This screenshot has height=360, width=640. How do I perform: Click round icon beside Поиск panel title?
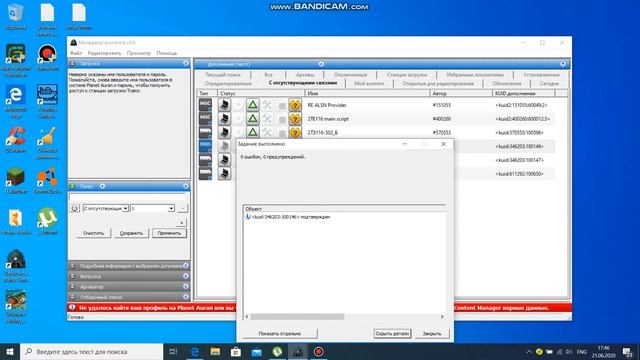pos(102,186)
